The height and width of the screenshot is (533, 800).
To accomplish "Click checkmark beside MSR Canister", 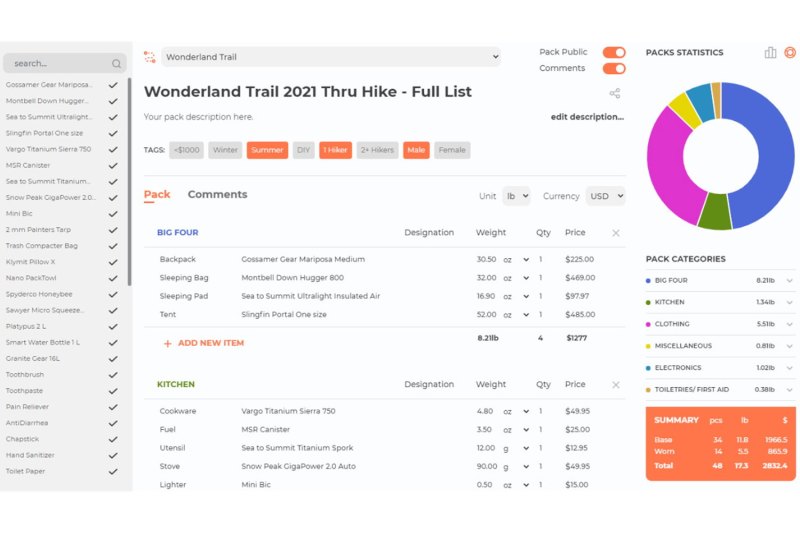I will 113,166.
